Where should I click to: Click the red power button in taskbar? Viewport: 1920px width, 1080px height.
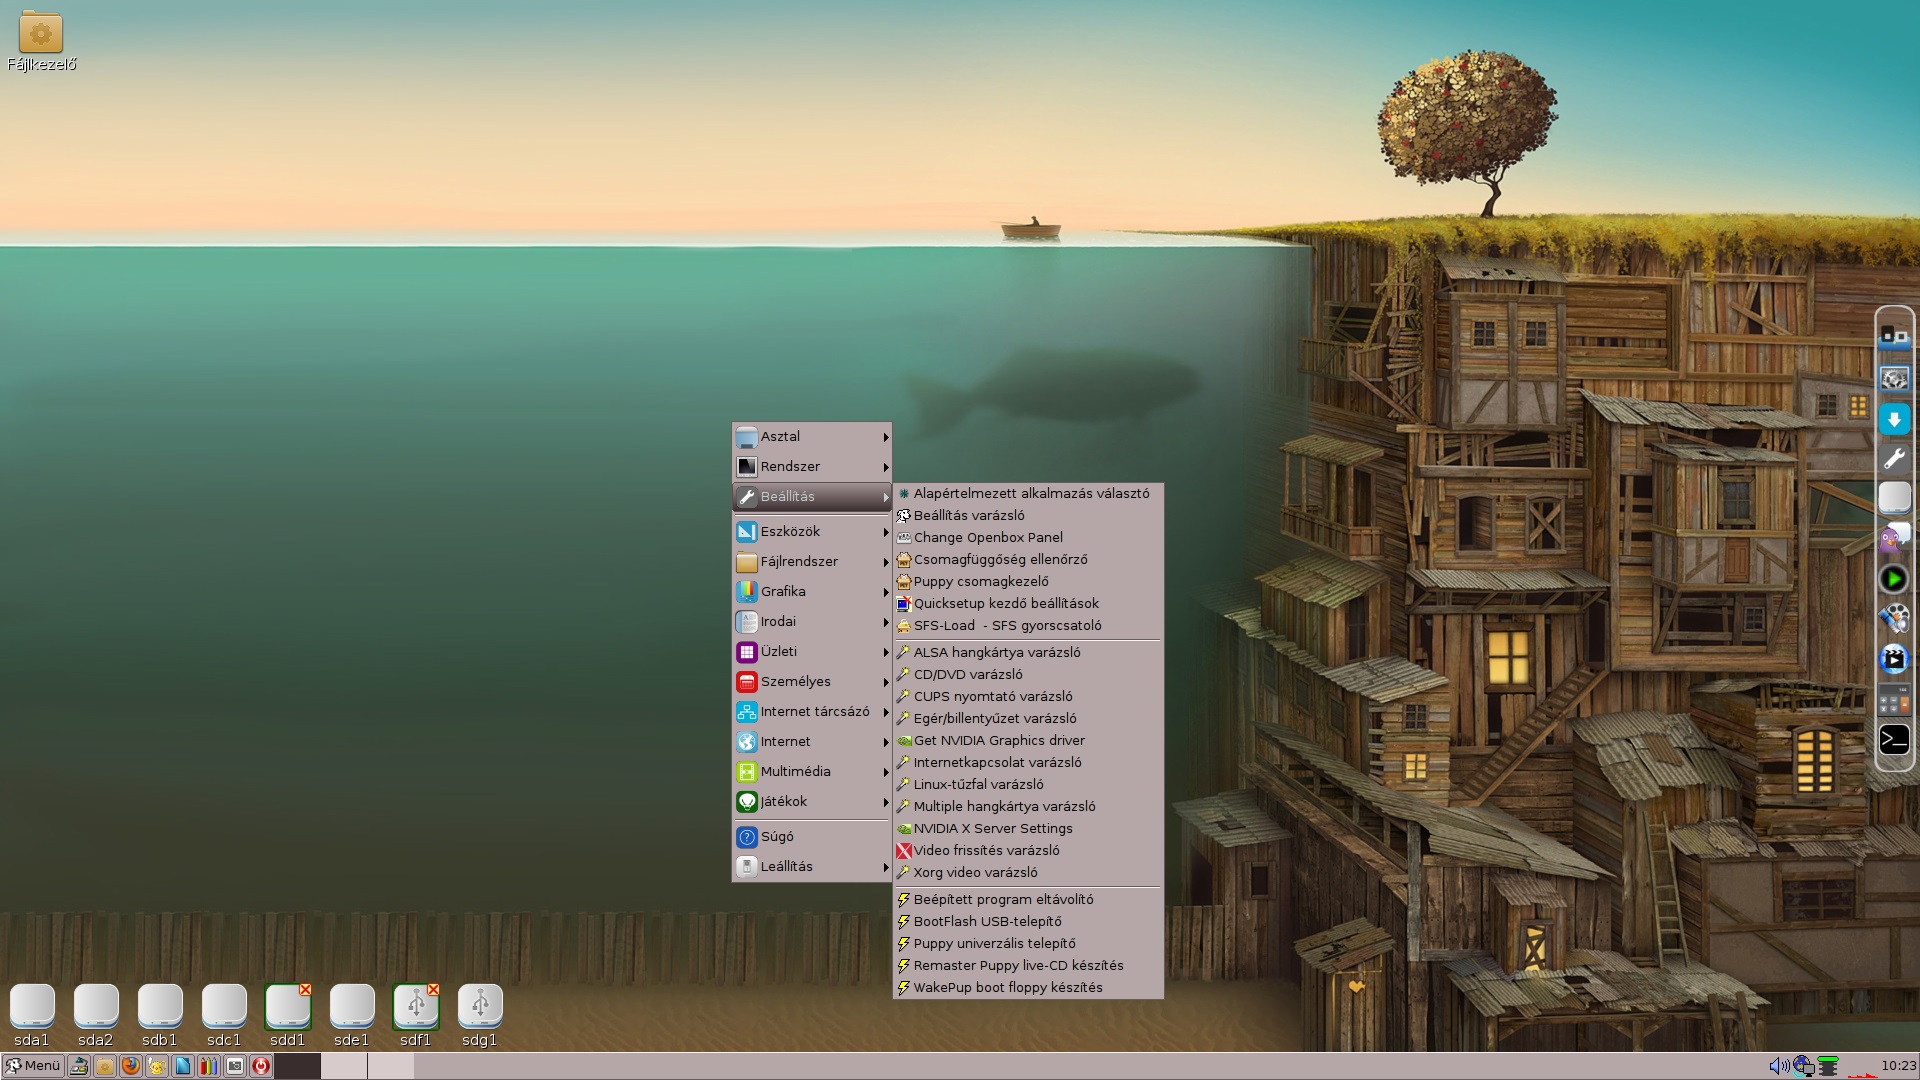[x=261, y=1066]
